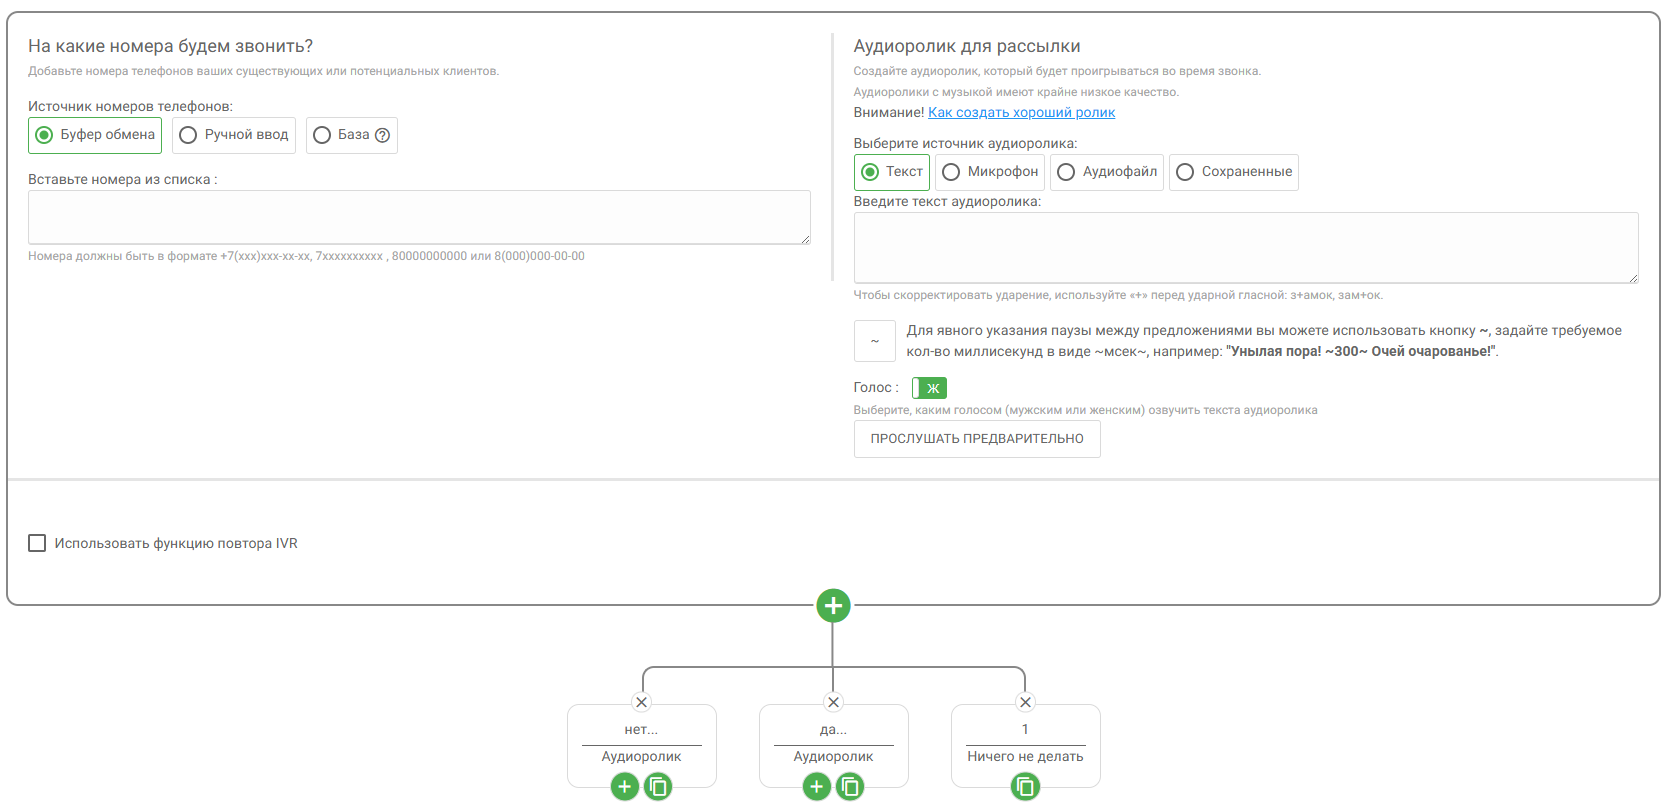Copy the 'Ничего не делать' card
This screenshot has width=1671, height=810.
(1025, 787)
